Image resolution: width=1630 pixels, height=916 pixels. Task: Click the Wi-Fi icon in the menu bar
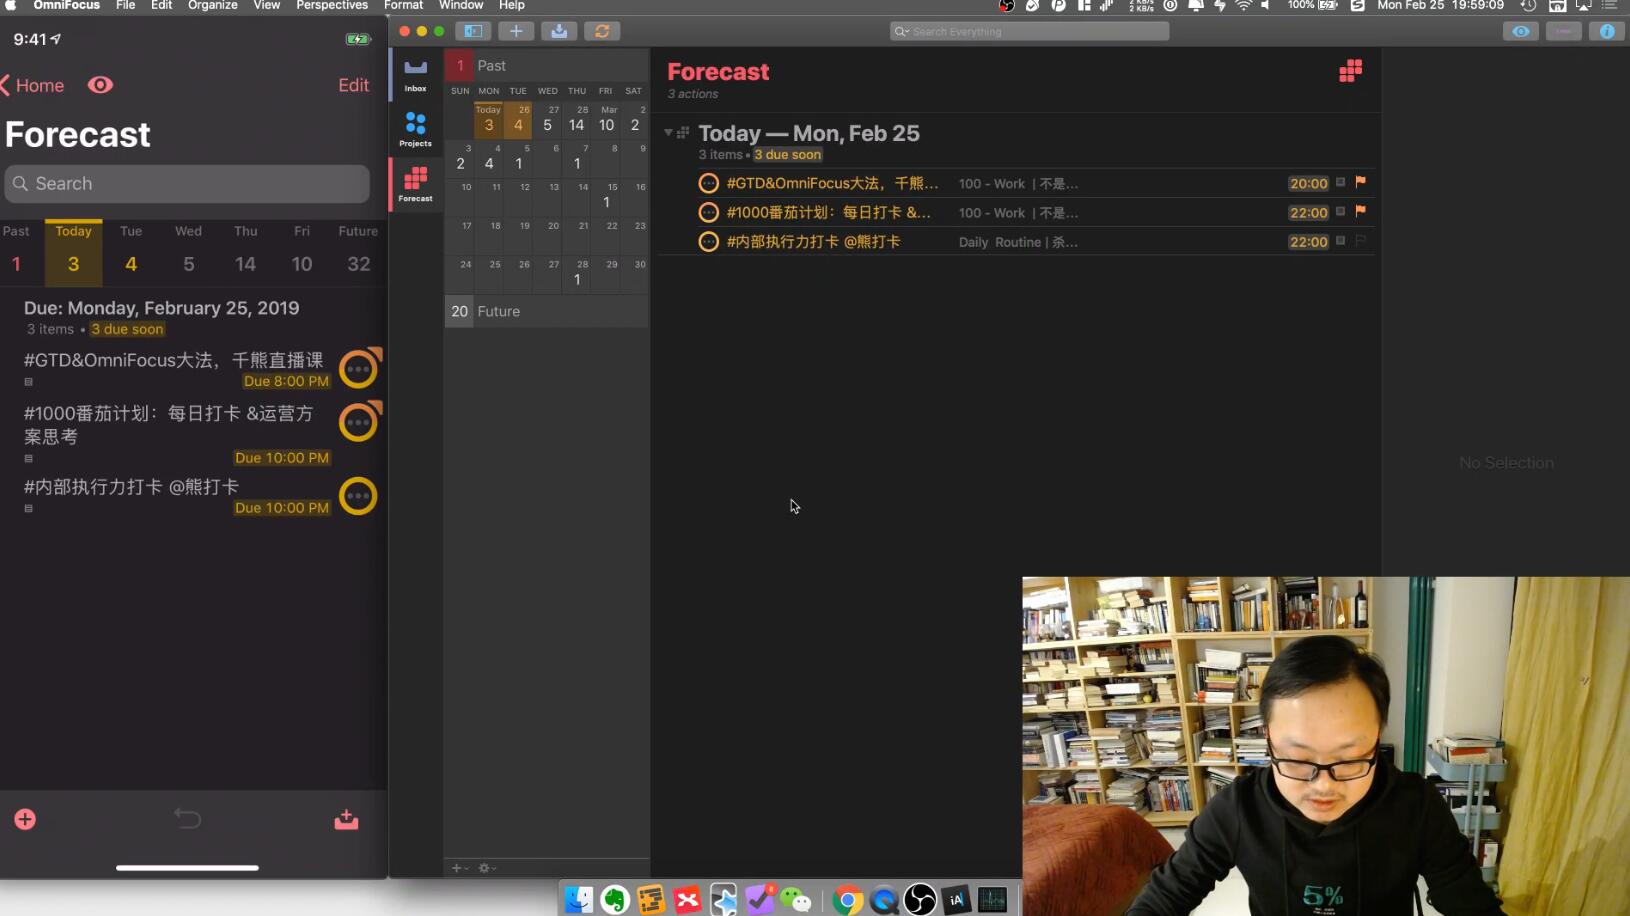[x=1243, y=5]
